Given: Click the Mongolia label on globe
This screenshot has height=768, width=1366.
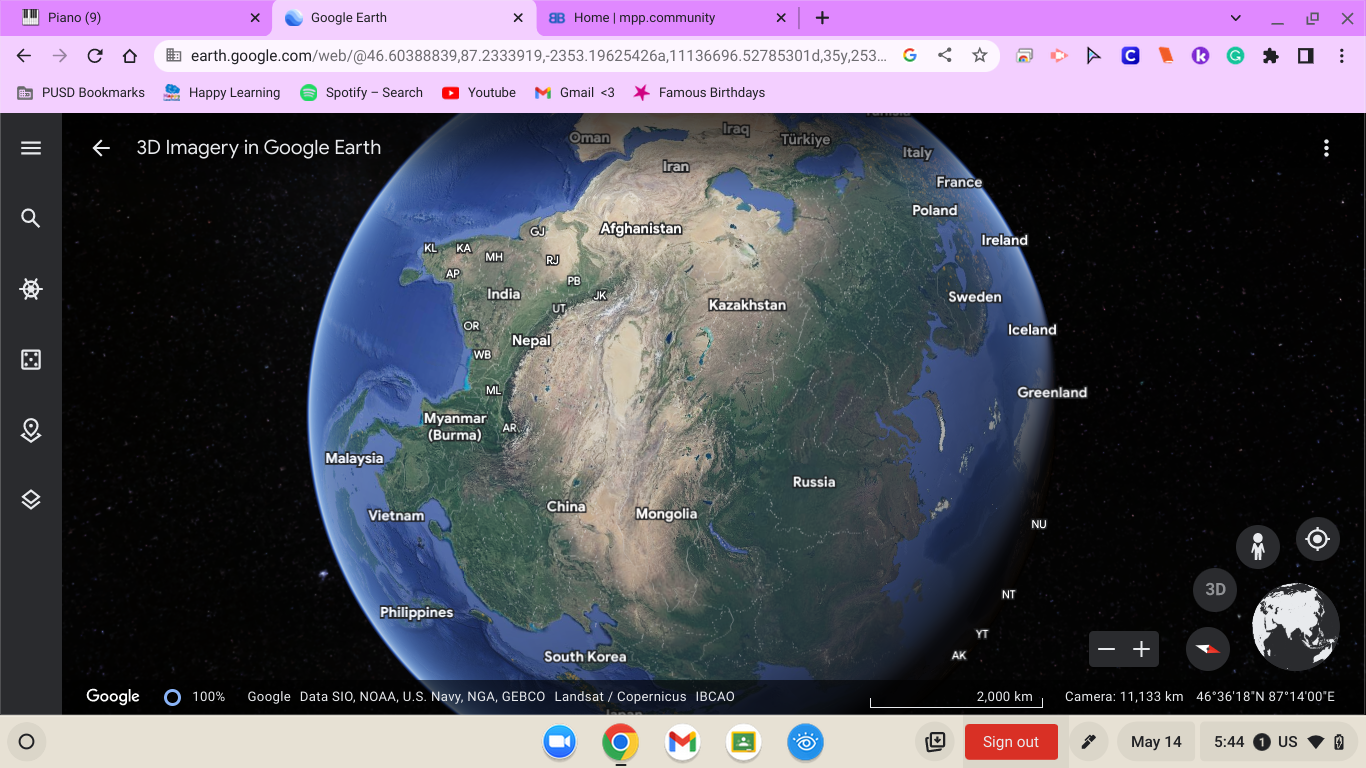Looking at the screenshot, I should coord(666,514).
